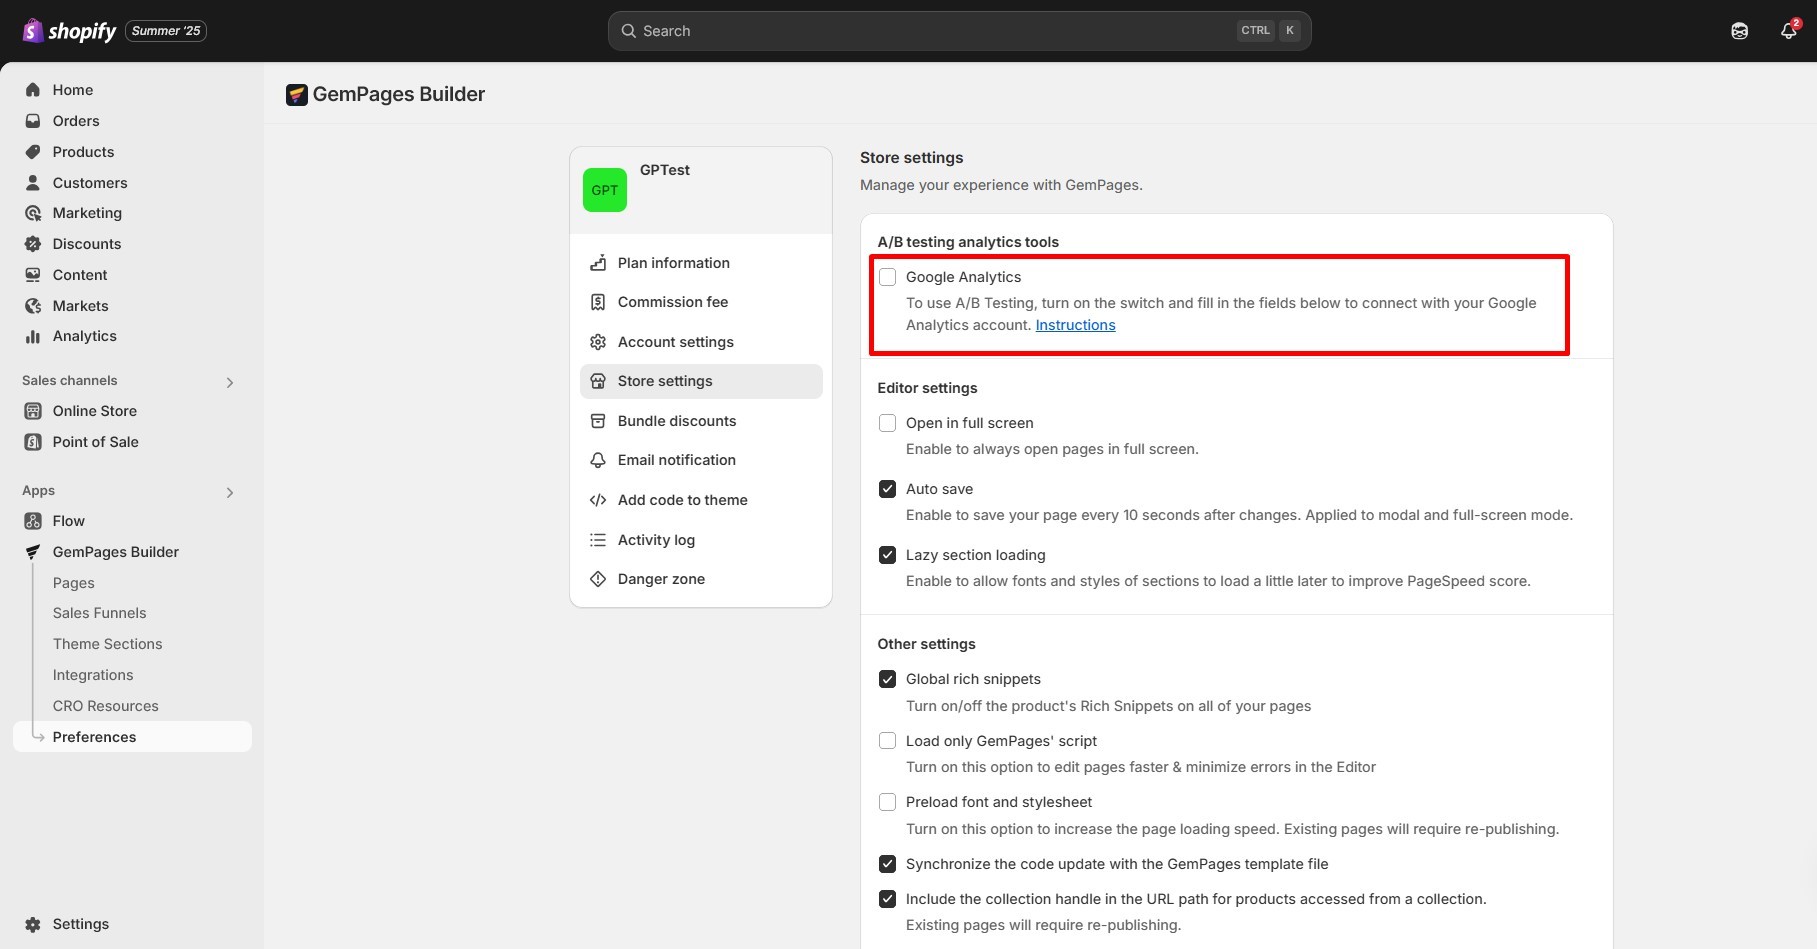This screenshot has height=949, width=1817.
Task: Go to Sales Funnels in sidebar
Action: click(99, 613)
